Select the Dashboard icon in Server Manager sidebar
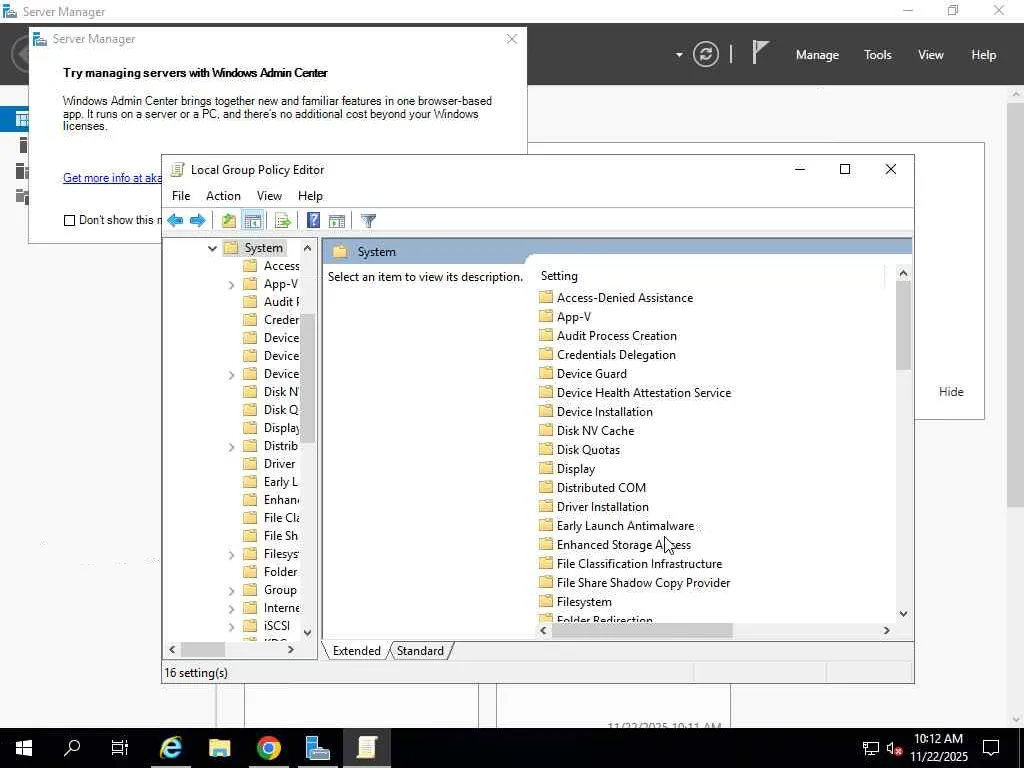Image resolution: width=1024 pixels, height=768 pixels. (x=22, y=120)
